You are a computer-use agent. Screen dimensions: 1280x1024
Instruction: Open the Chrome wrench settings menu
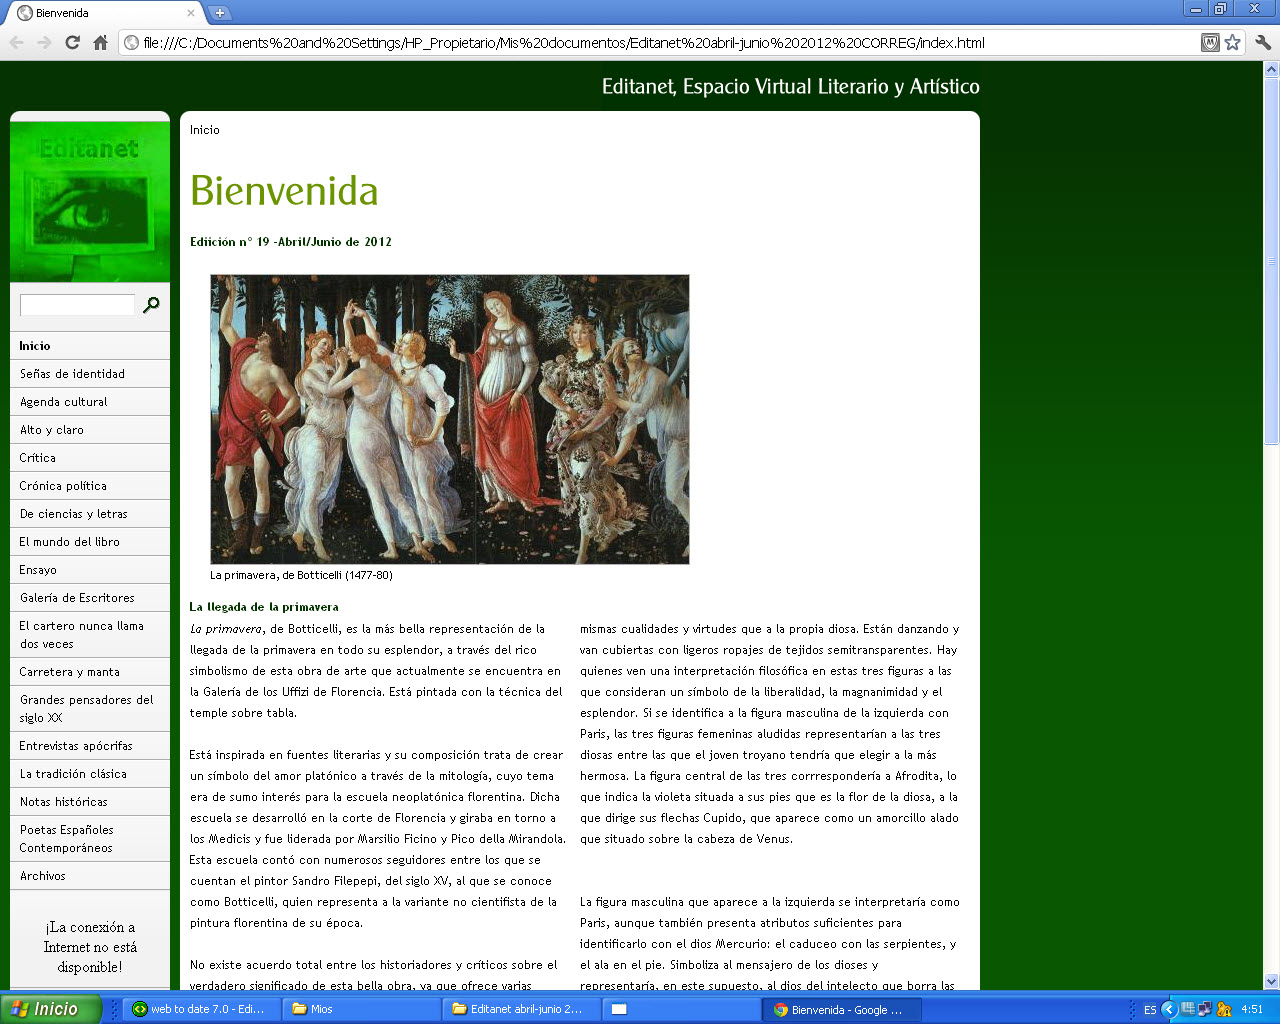[1263, 42]
